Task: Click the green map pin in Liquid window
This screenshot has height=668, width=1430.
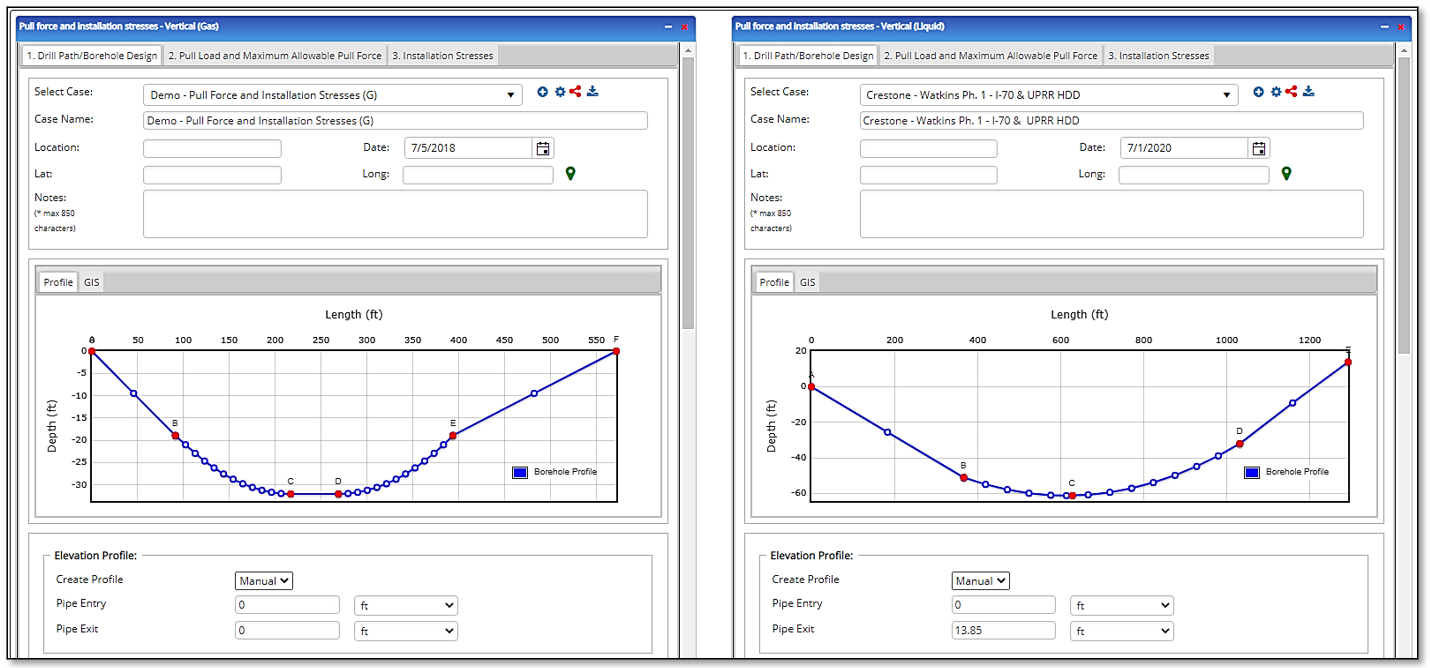Action: click(x=1286, y=174)
